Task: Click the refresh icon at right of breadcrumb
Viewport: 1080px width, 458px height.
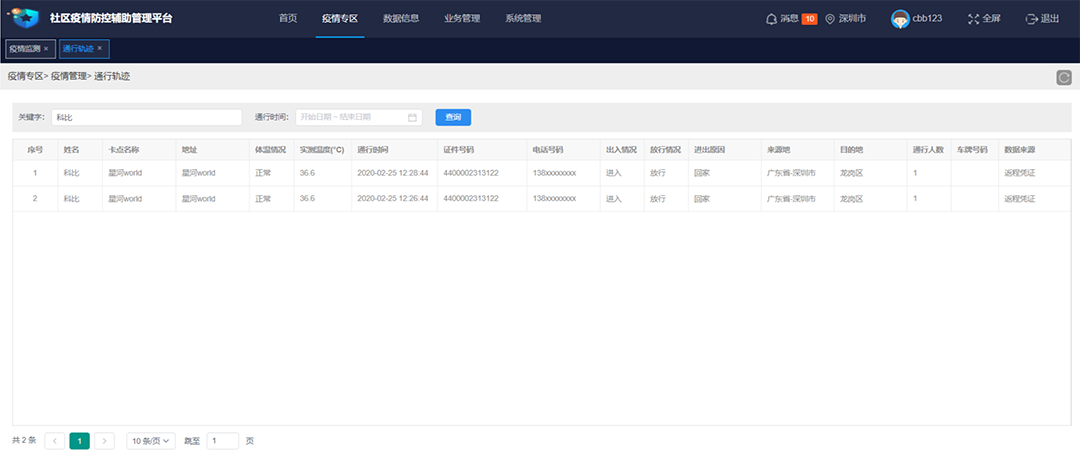Action: [x=1064, y=78]
